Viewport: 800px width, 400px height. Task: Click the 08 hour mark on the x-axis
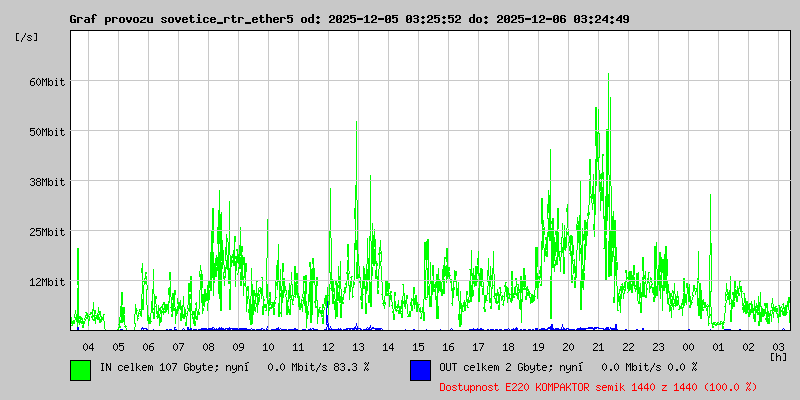208,346
